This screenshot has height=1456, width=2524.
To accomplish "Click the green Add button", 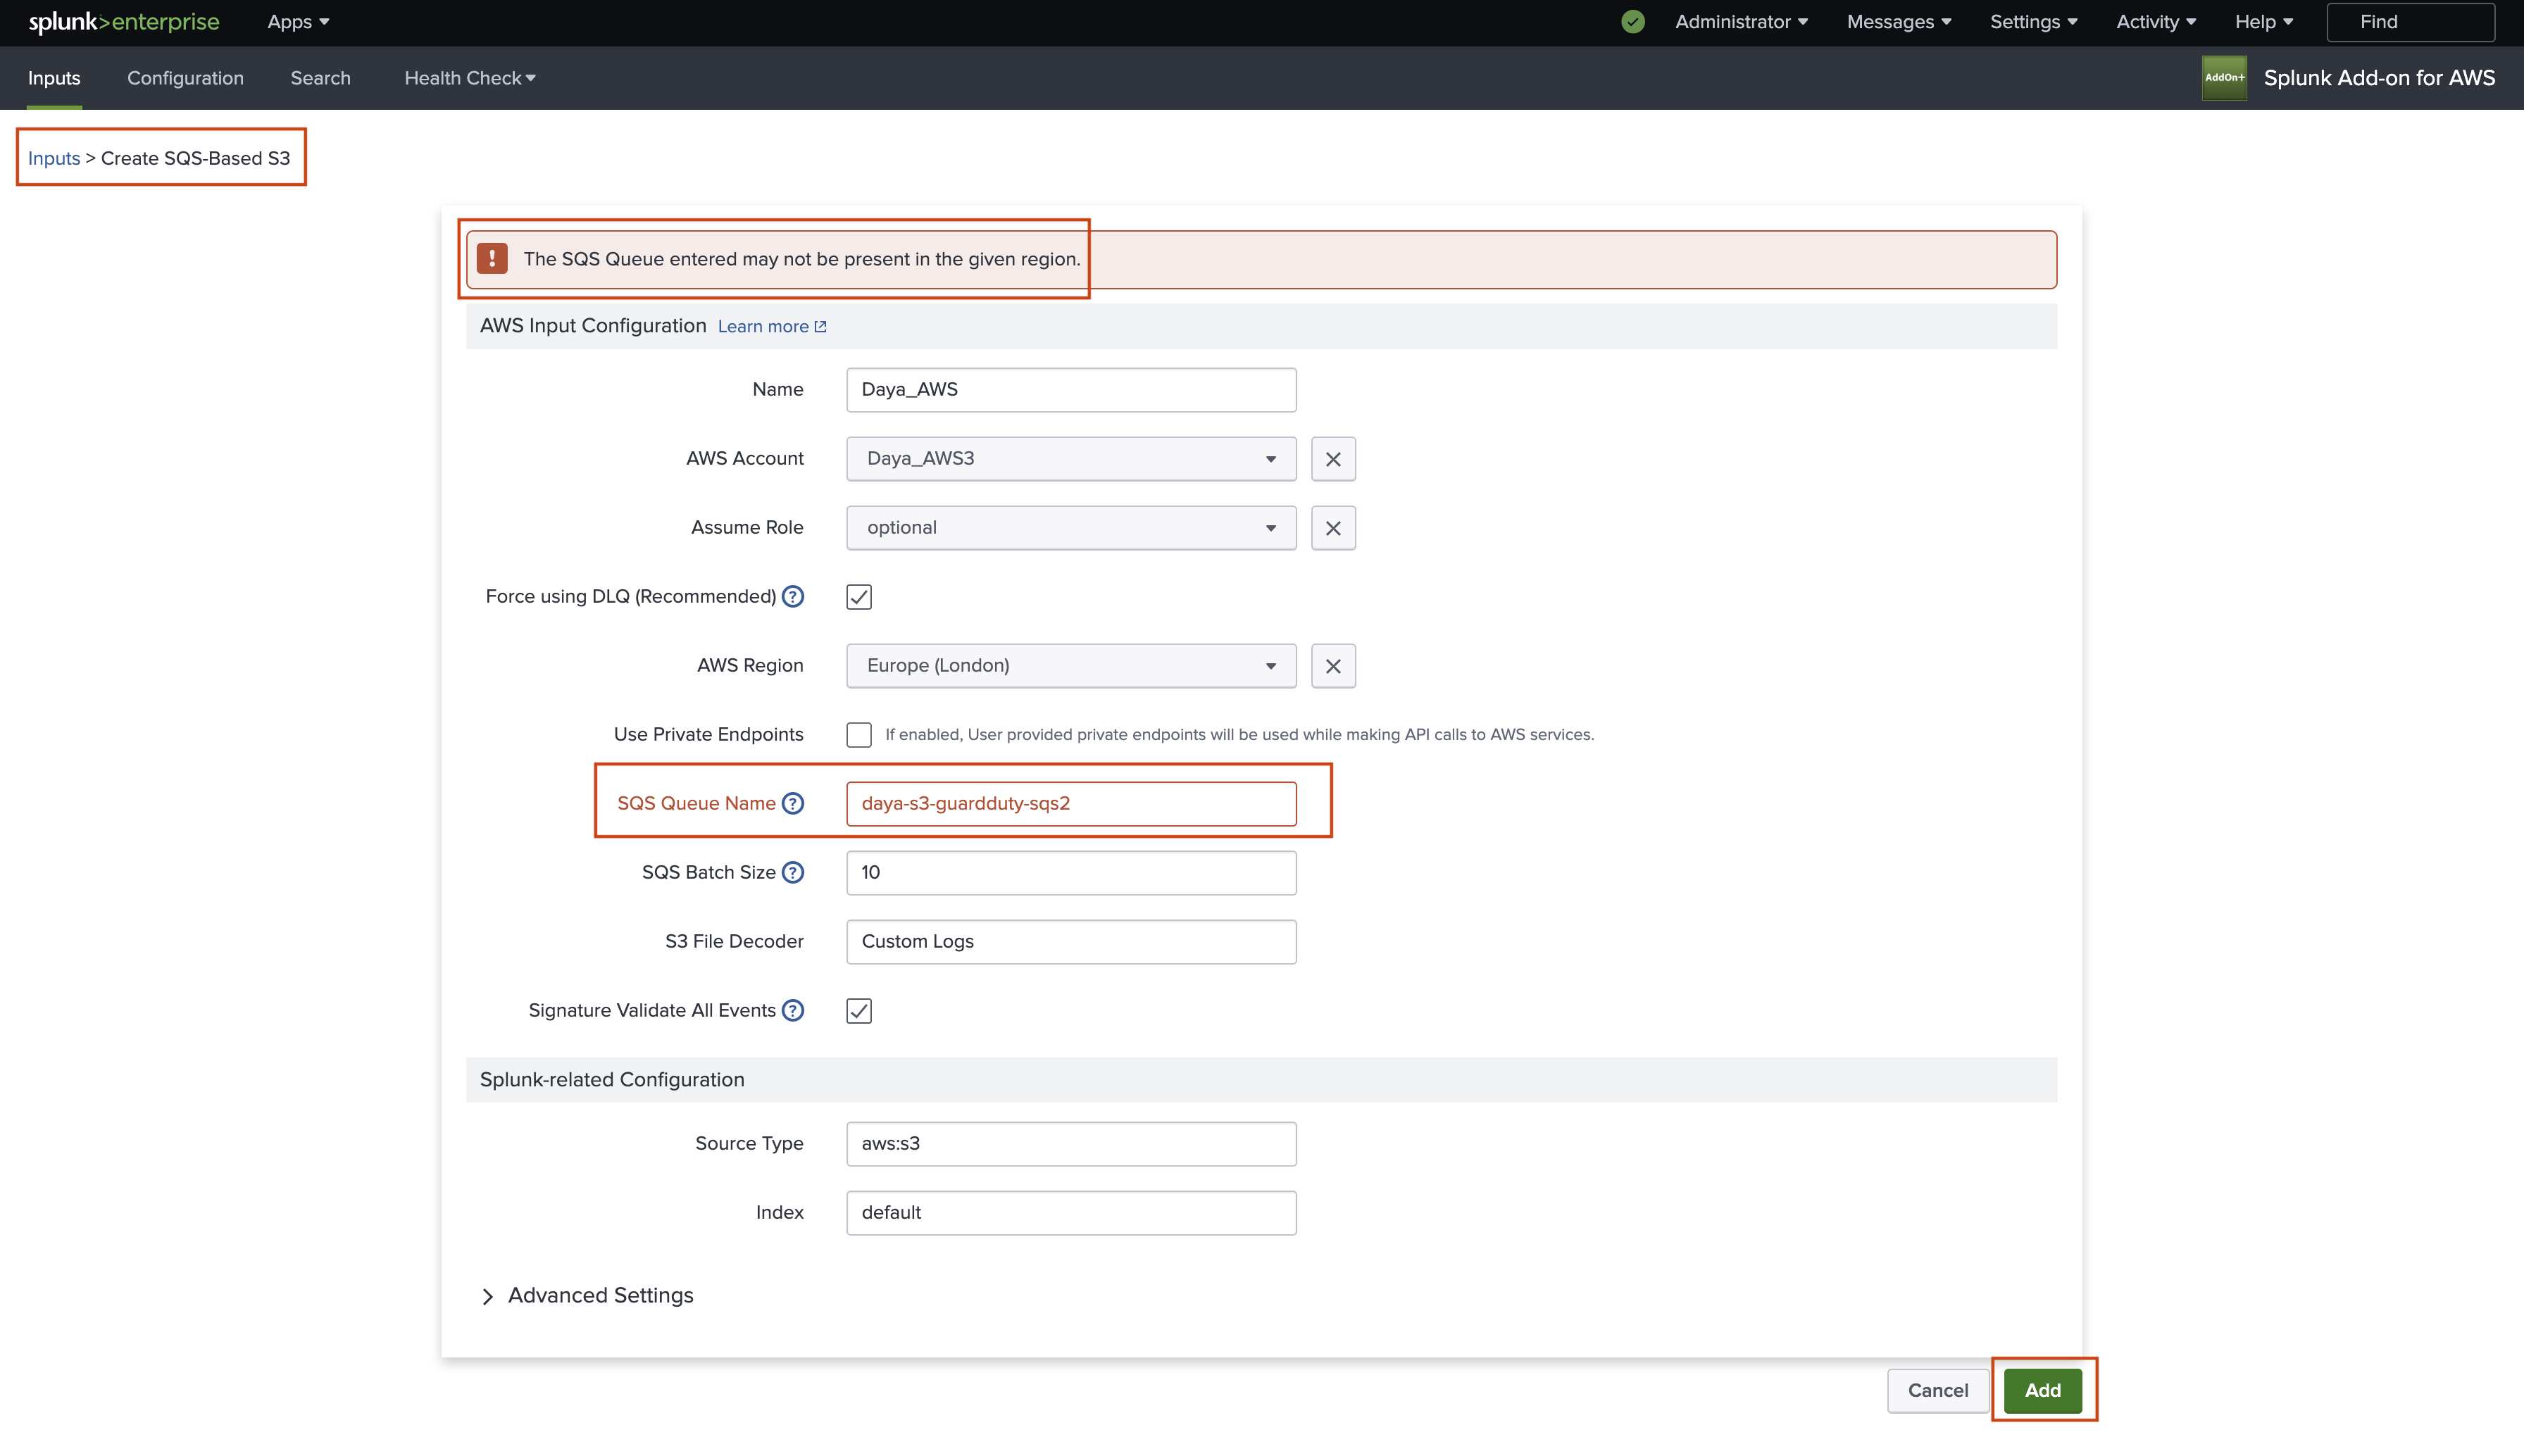I will 2042,1390.
